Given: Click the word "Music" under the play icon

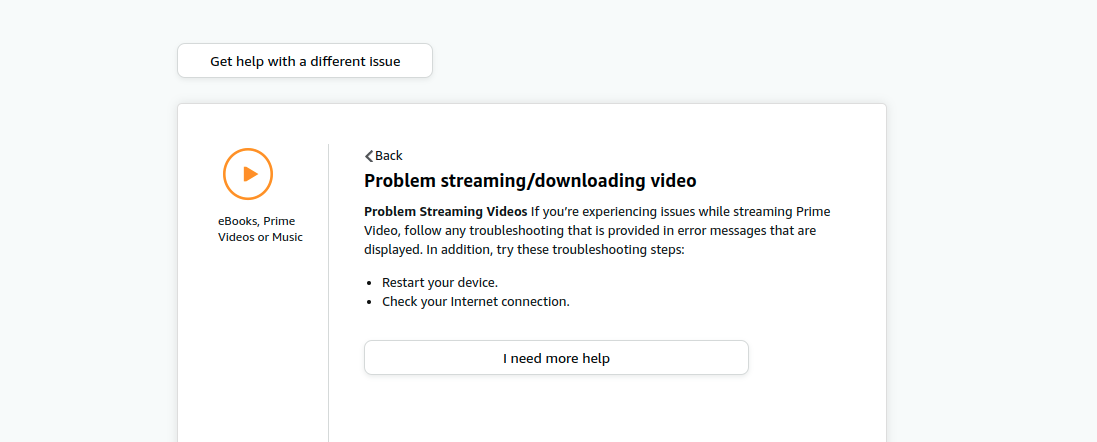Looking at the screenshot, I should coord(284,238).
